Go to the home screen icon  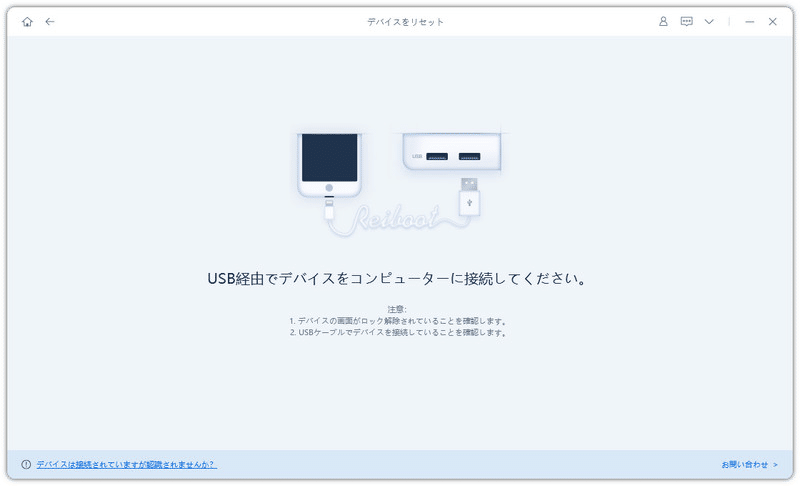28,21
